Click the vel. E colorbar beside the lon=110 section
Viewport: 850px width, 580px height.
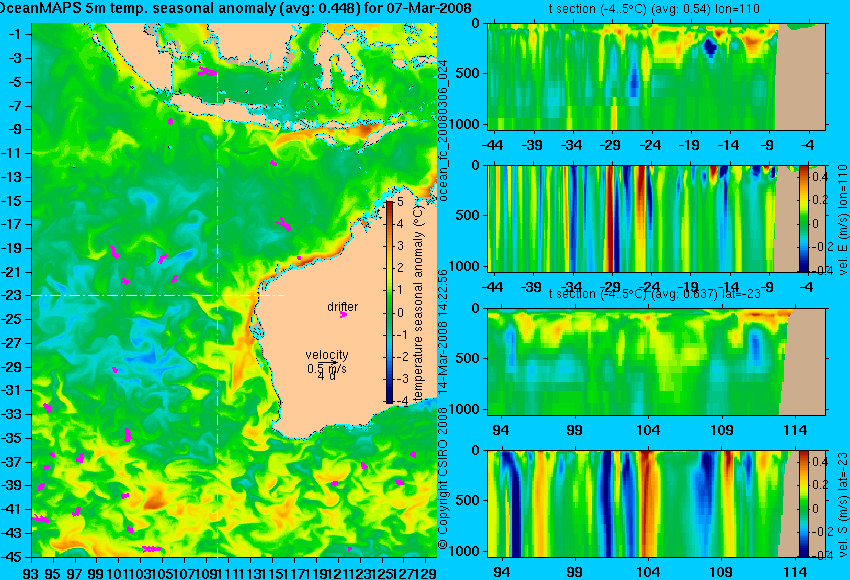click(804, 218)
